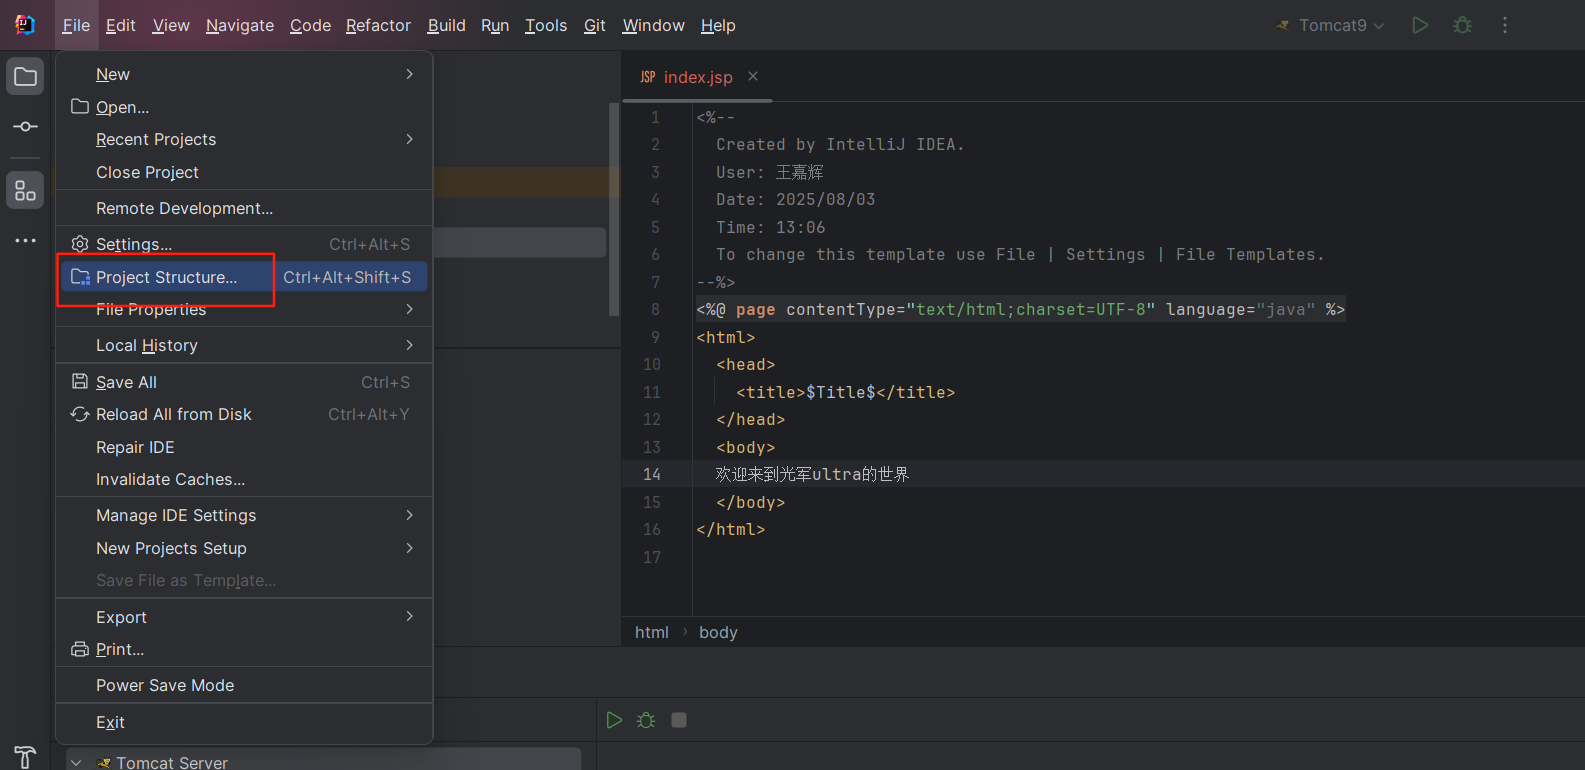Click the Services panel stop square icon
1585x770 pixels.
click(679, 720)
